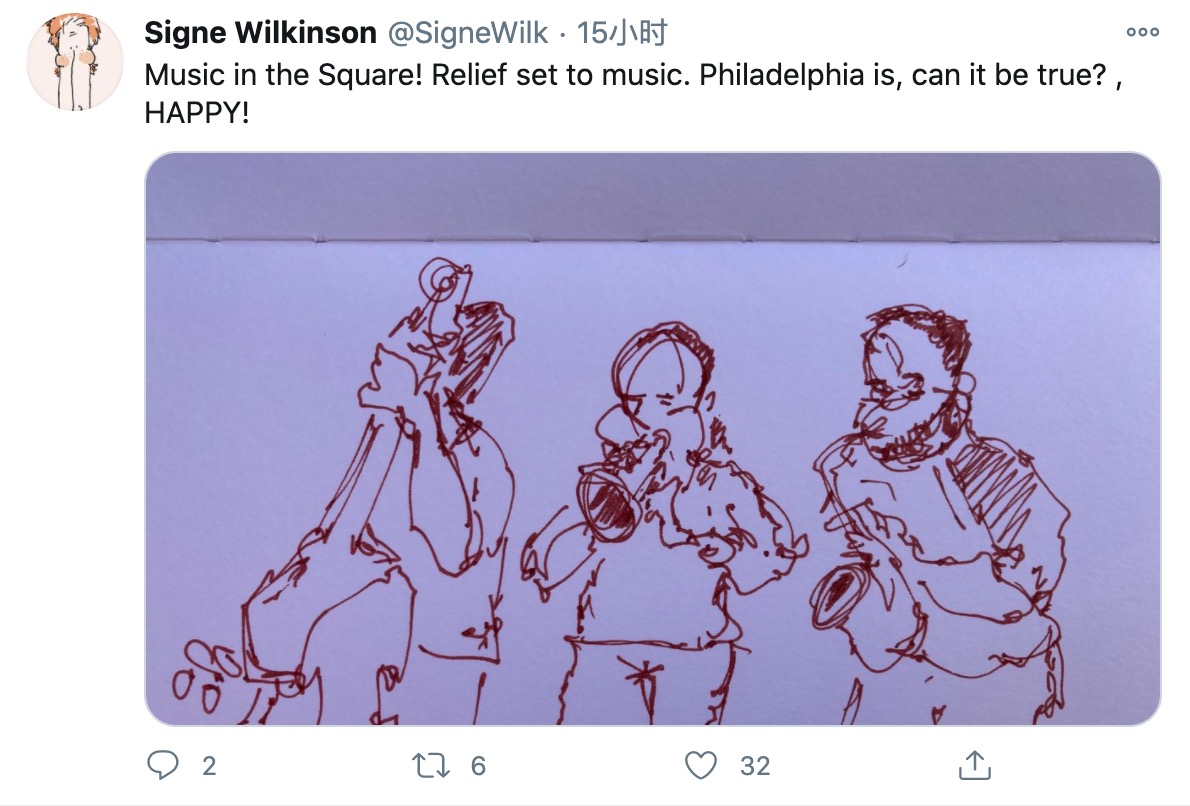Open the reply speech bubble icon
Viewport: 1190px width, 806px height.
pos(162,765)
